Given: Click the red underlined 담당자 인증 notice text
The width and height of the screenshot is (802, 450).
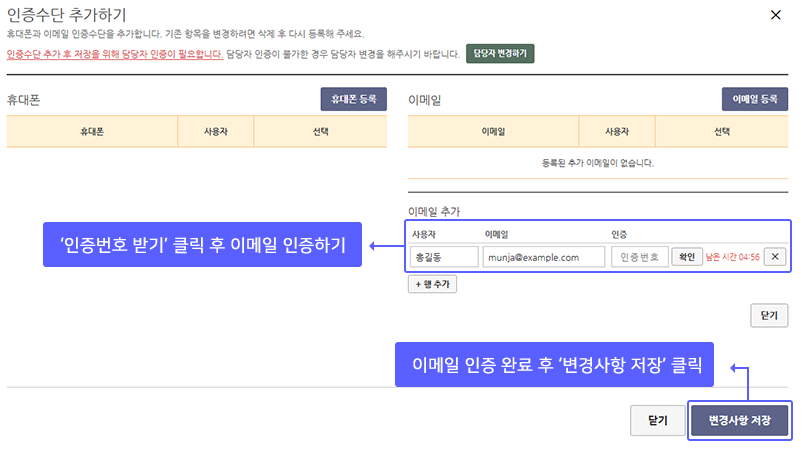Looking at the screenshot, I should click(115, 54).
